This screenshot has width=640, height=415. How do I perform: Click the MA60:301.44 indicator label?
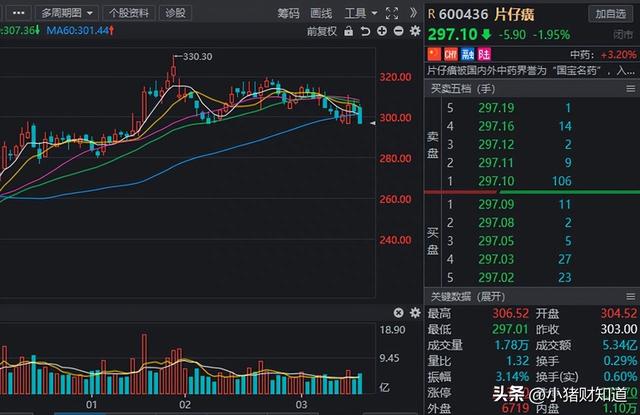point(80,30)
